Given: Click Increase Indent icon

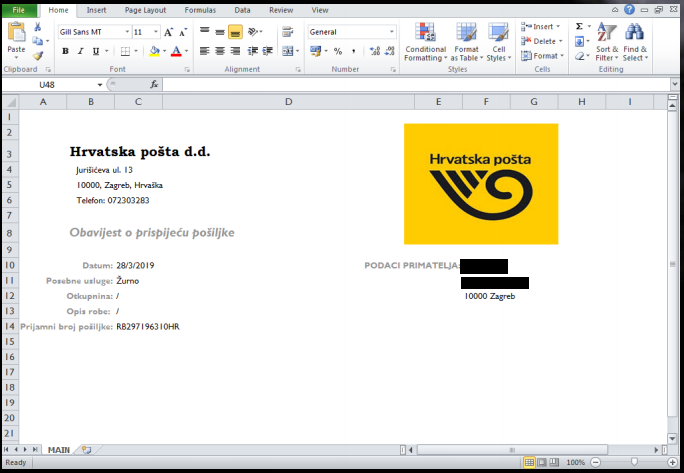Looking at the screenshot, I should tap(267, 51).
